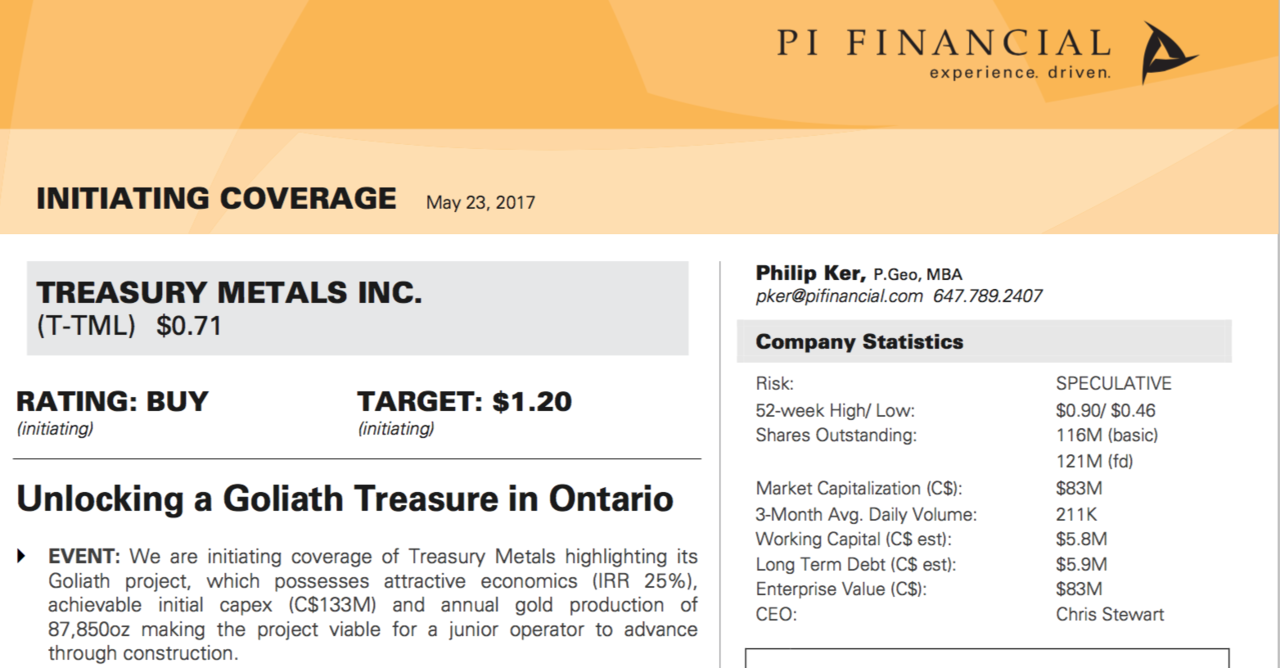The height and width of the screenshot is (668, 1280).
Task: Select the Unlocking a Goliath Treasure headline
Action: (345, 498)
